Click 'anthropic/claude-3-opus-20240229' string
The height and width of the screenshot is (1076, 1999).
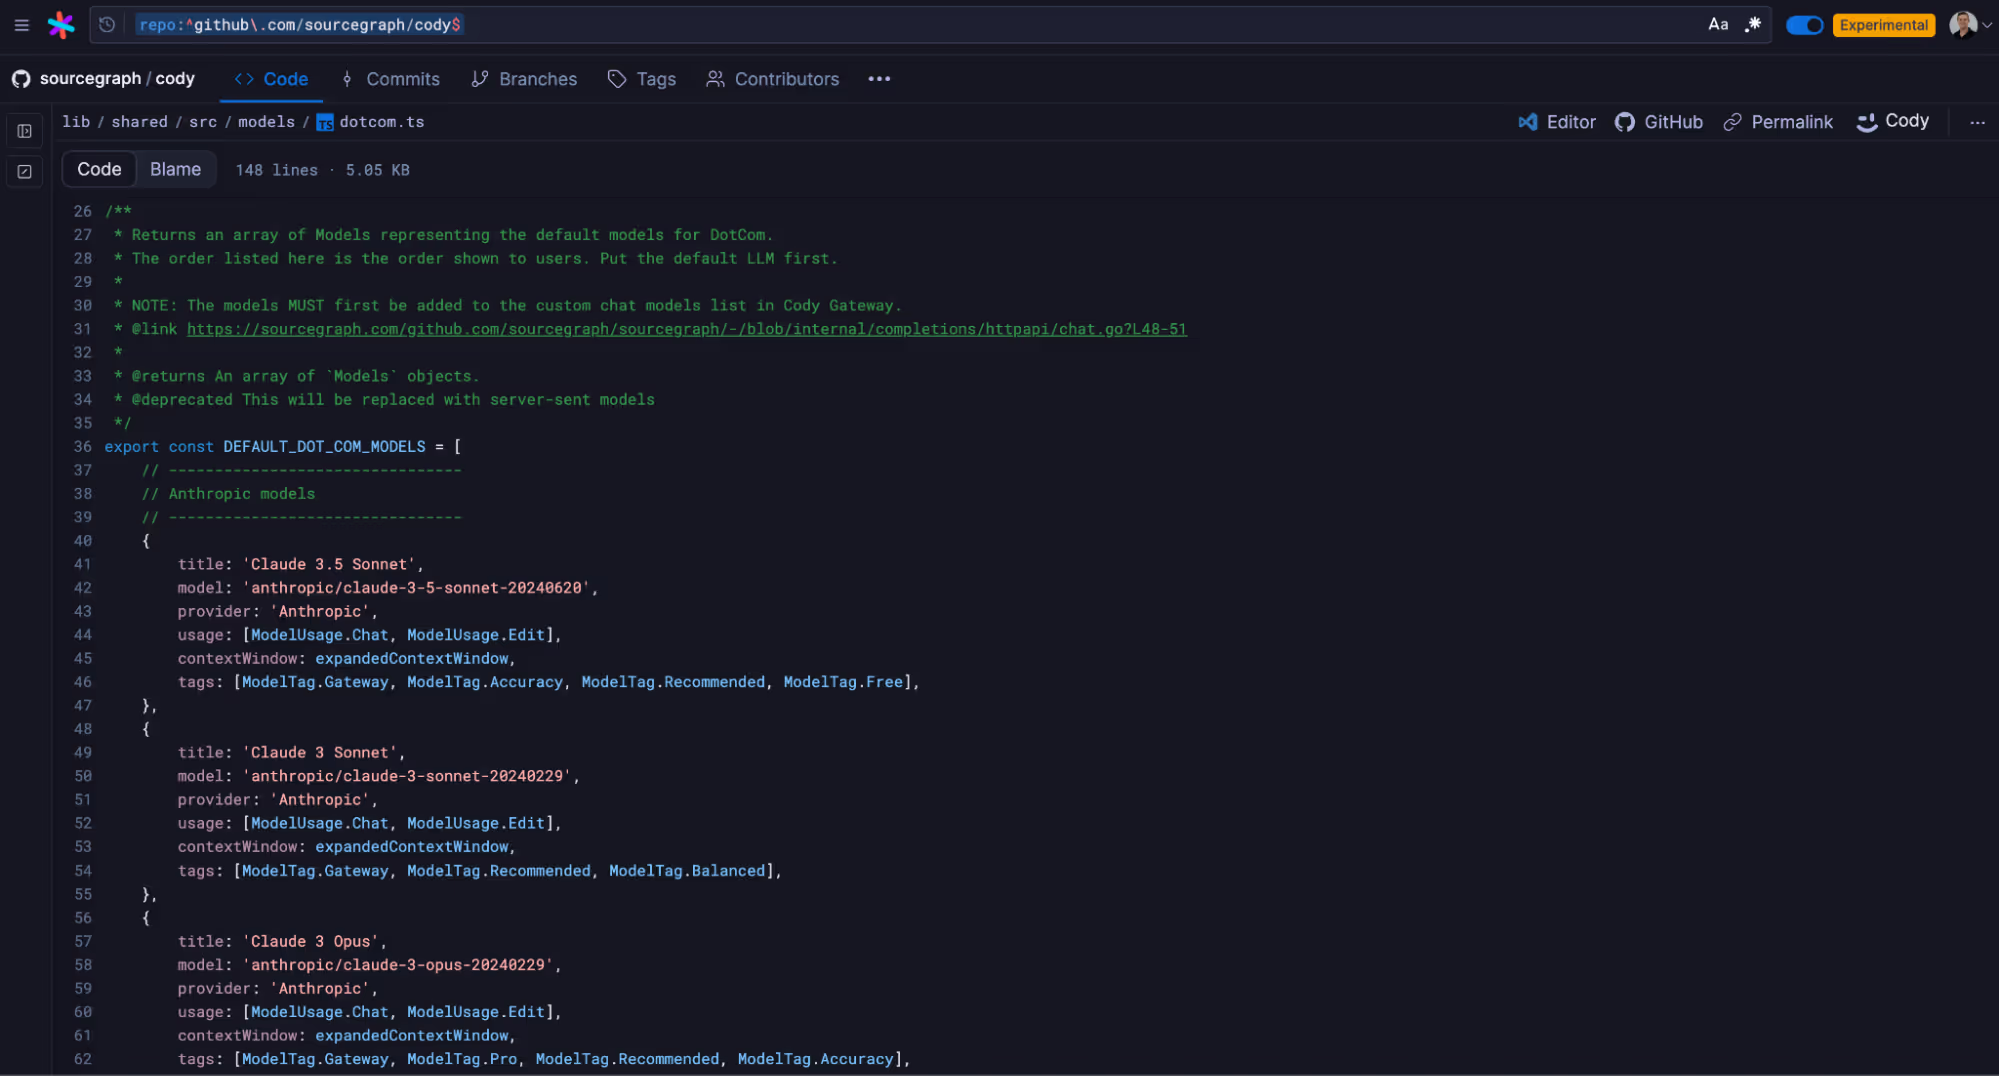pyautogui.click(x=398, y=965)
